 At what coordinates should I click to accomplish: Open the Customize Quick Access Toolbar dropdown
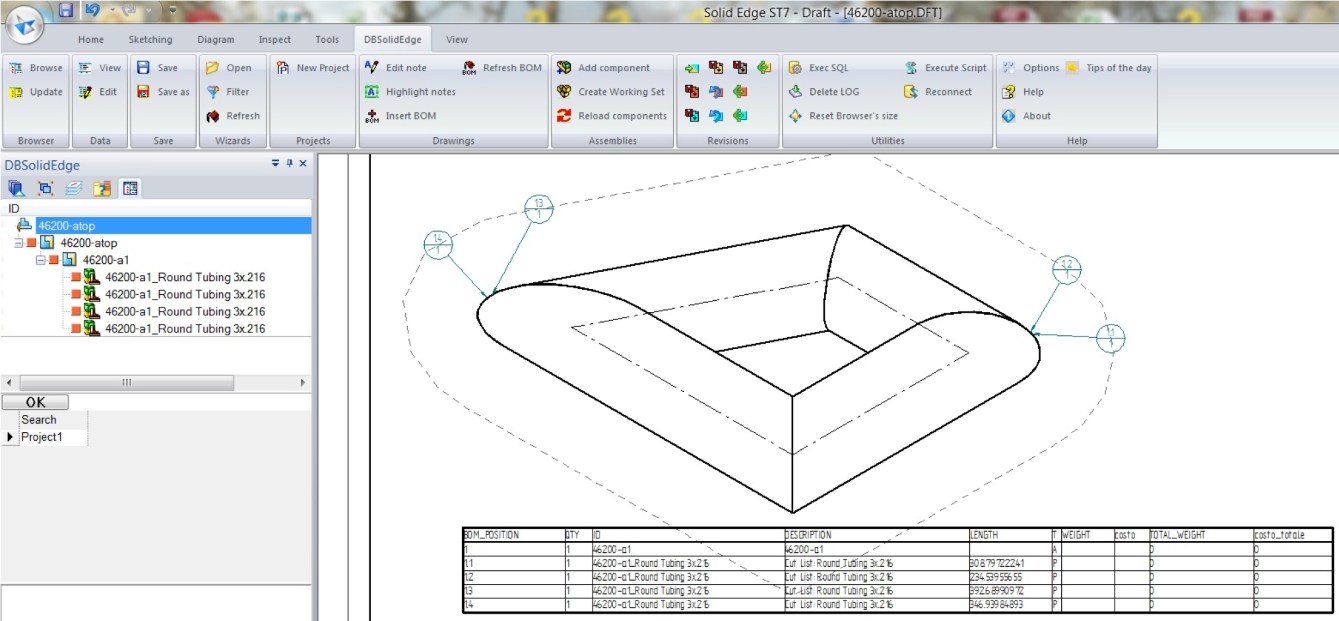(171, 11)
